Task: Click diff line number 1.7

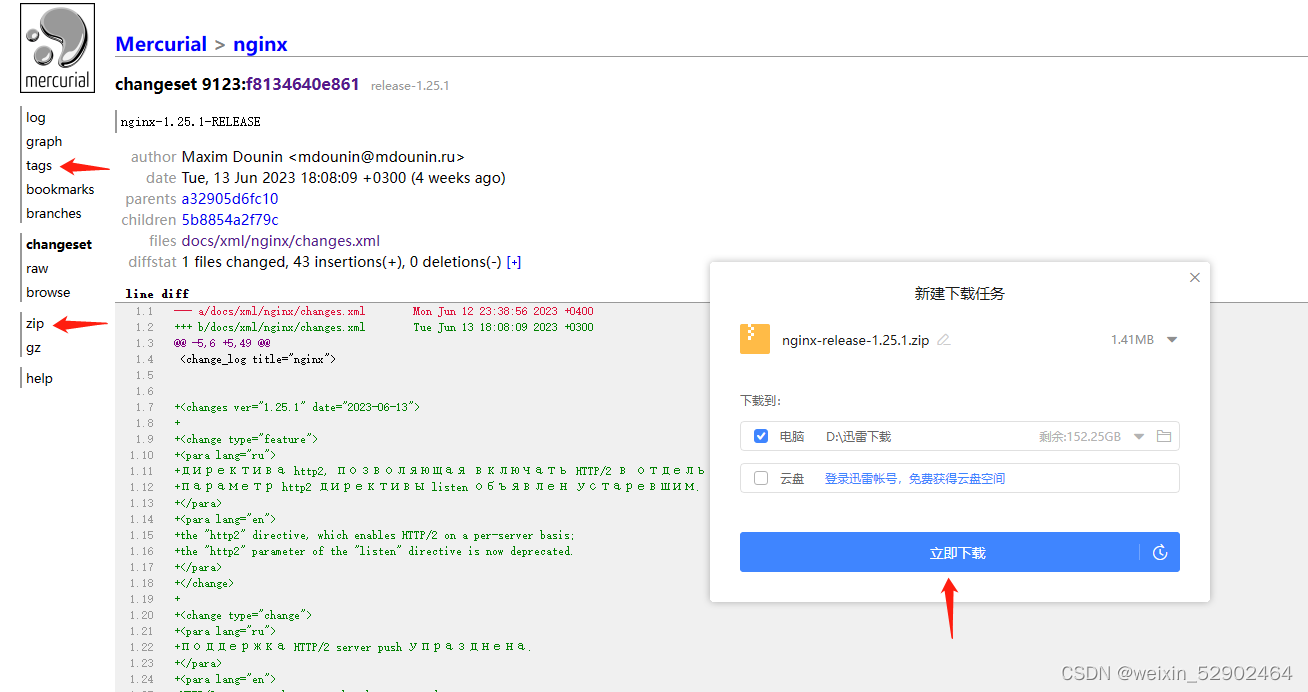Action: [x=145, y=407]
